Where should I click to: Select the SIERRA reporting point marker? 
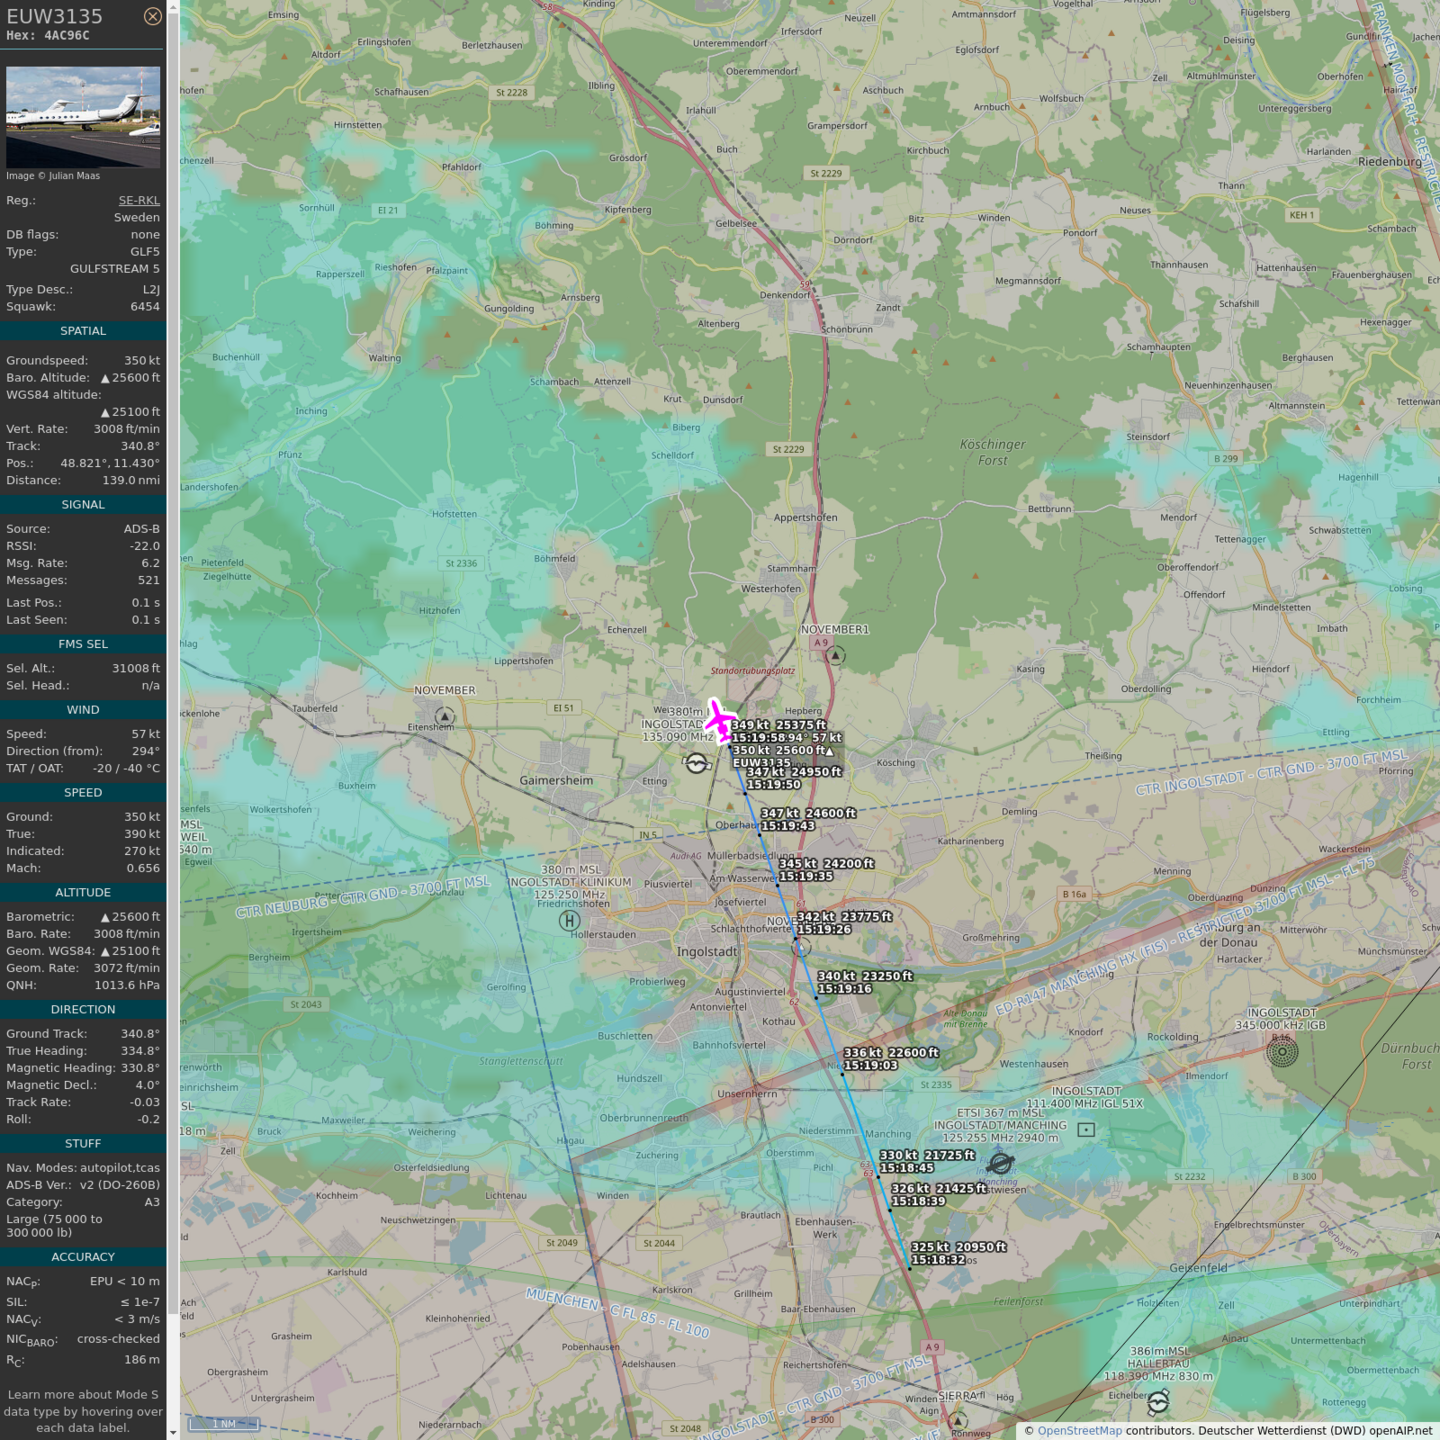958,1420
